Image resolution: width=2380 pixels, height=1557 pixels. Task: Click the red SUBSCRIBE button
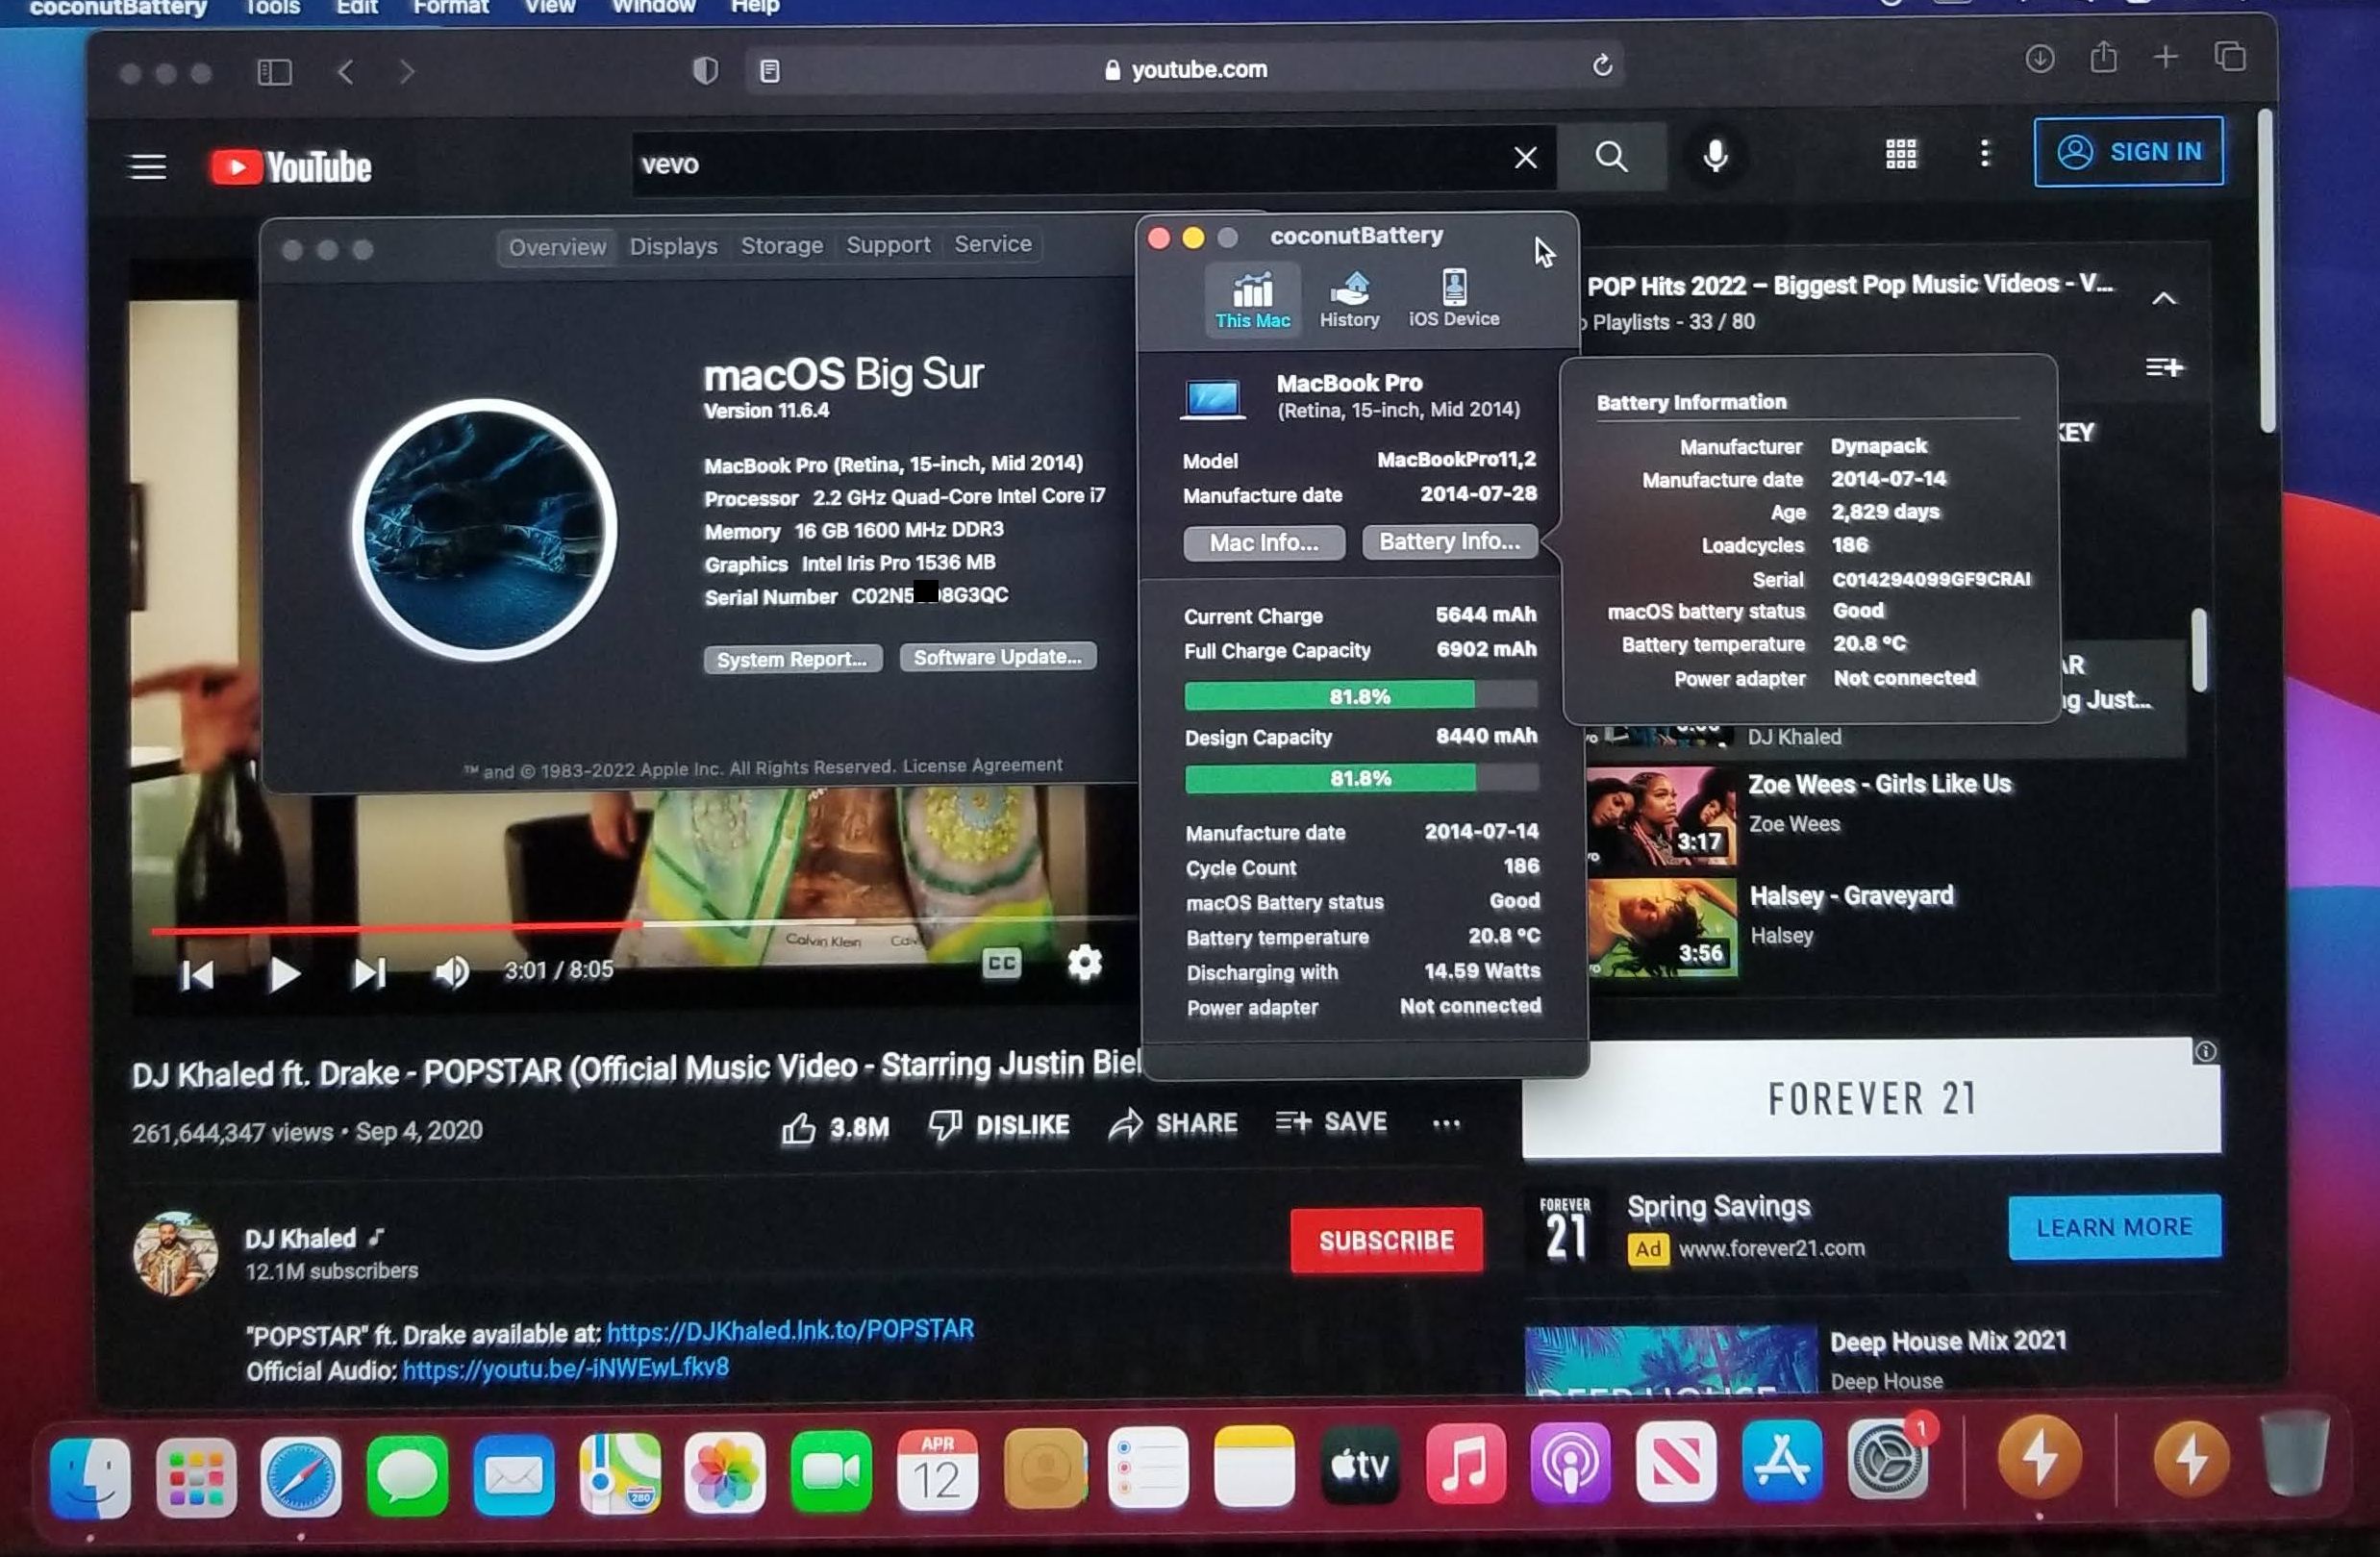pyautogui.click(x=1386, y=1240)
